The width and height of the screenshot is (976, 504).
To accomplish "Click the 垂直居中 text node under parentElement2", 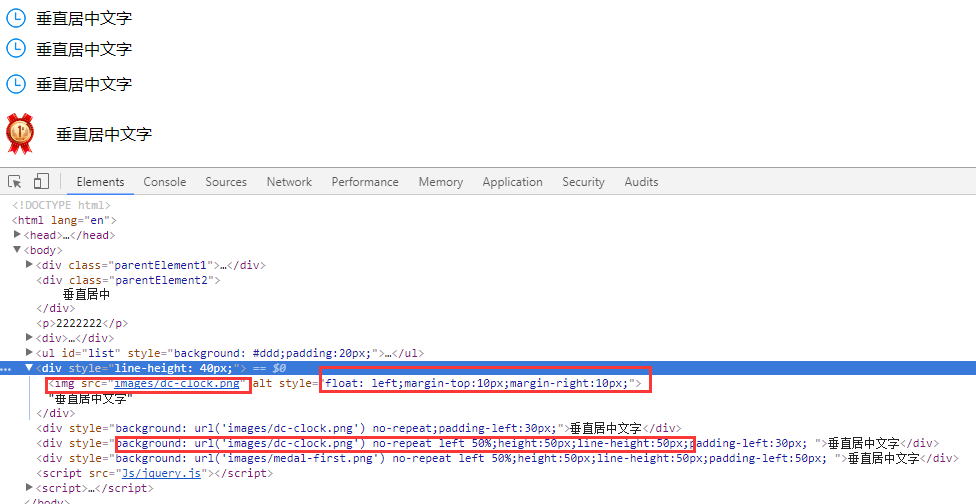I will click(x=87, y=294).
